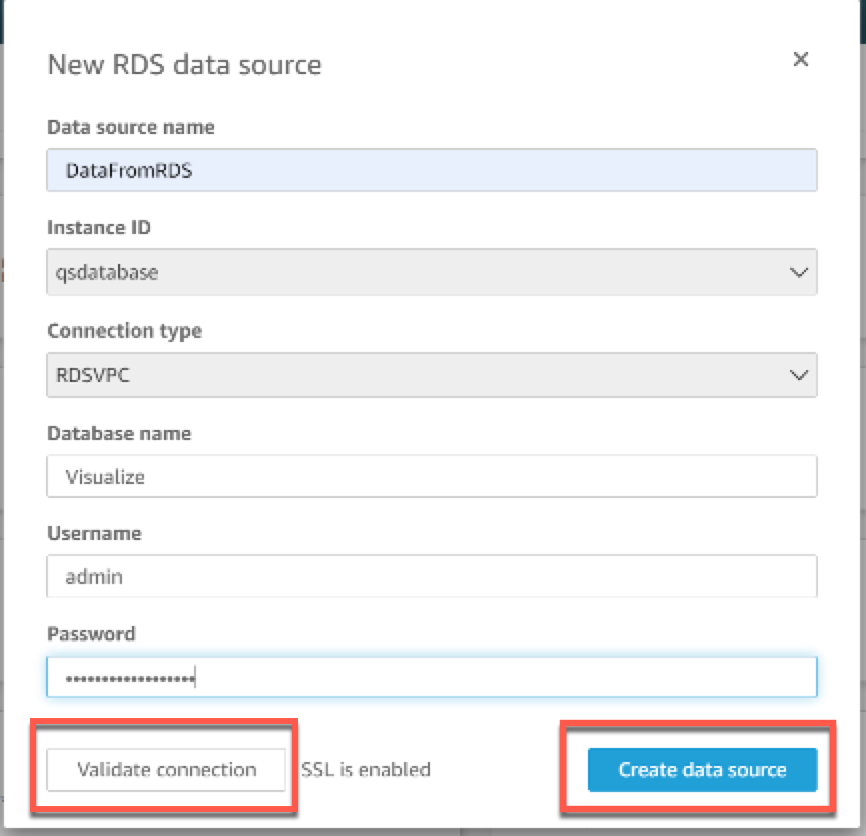The image size is (866, 836).
Task: Click the SSL is enabled text
Action: coord(366,770)
